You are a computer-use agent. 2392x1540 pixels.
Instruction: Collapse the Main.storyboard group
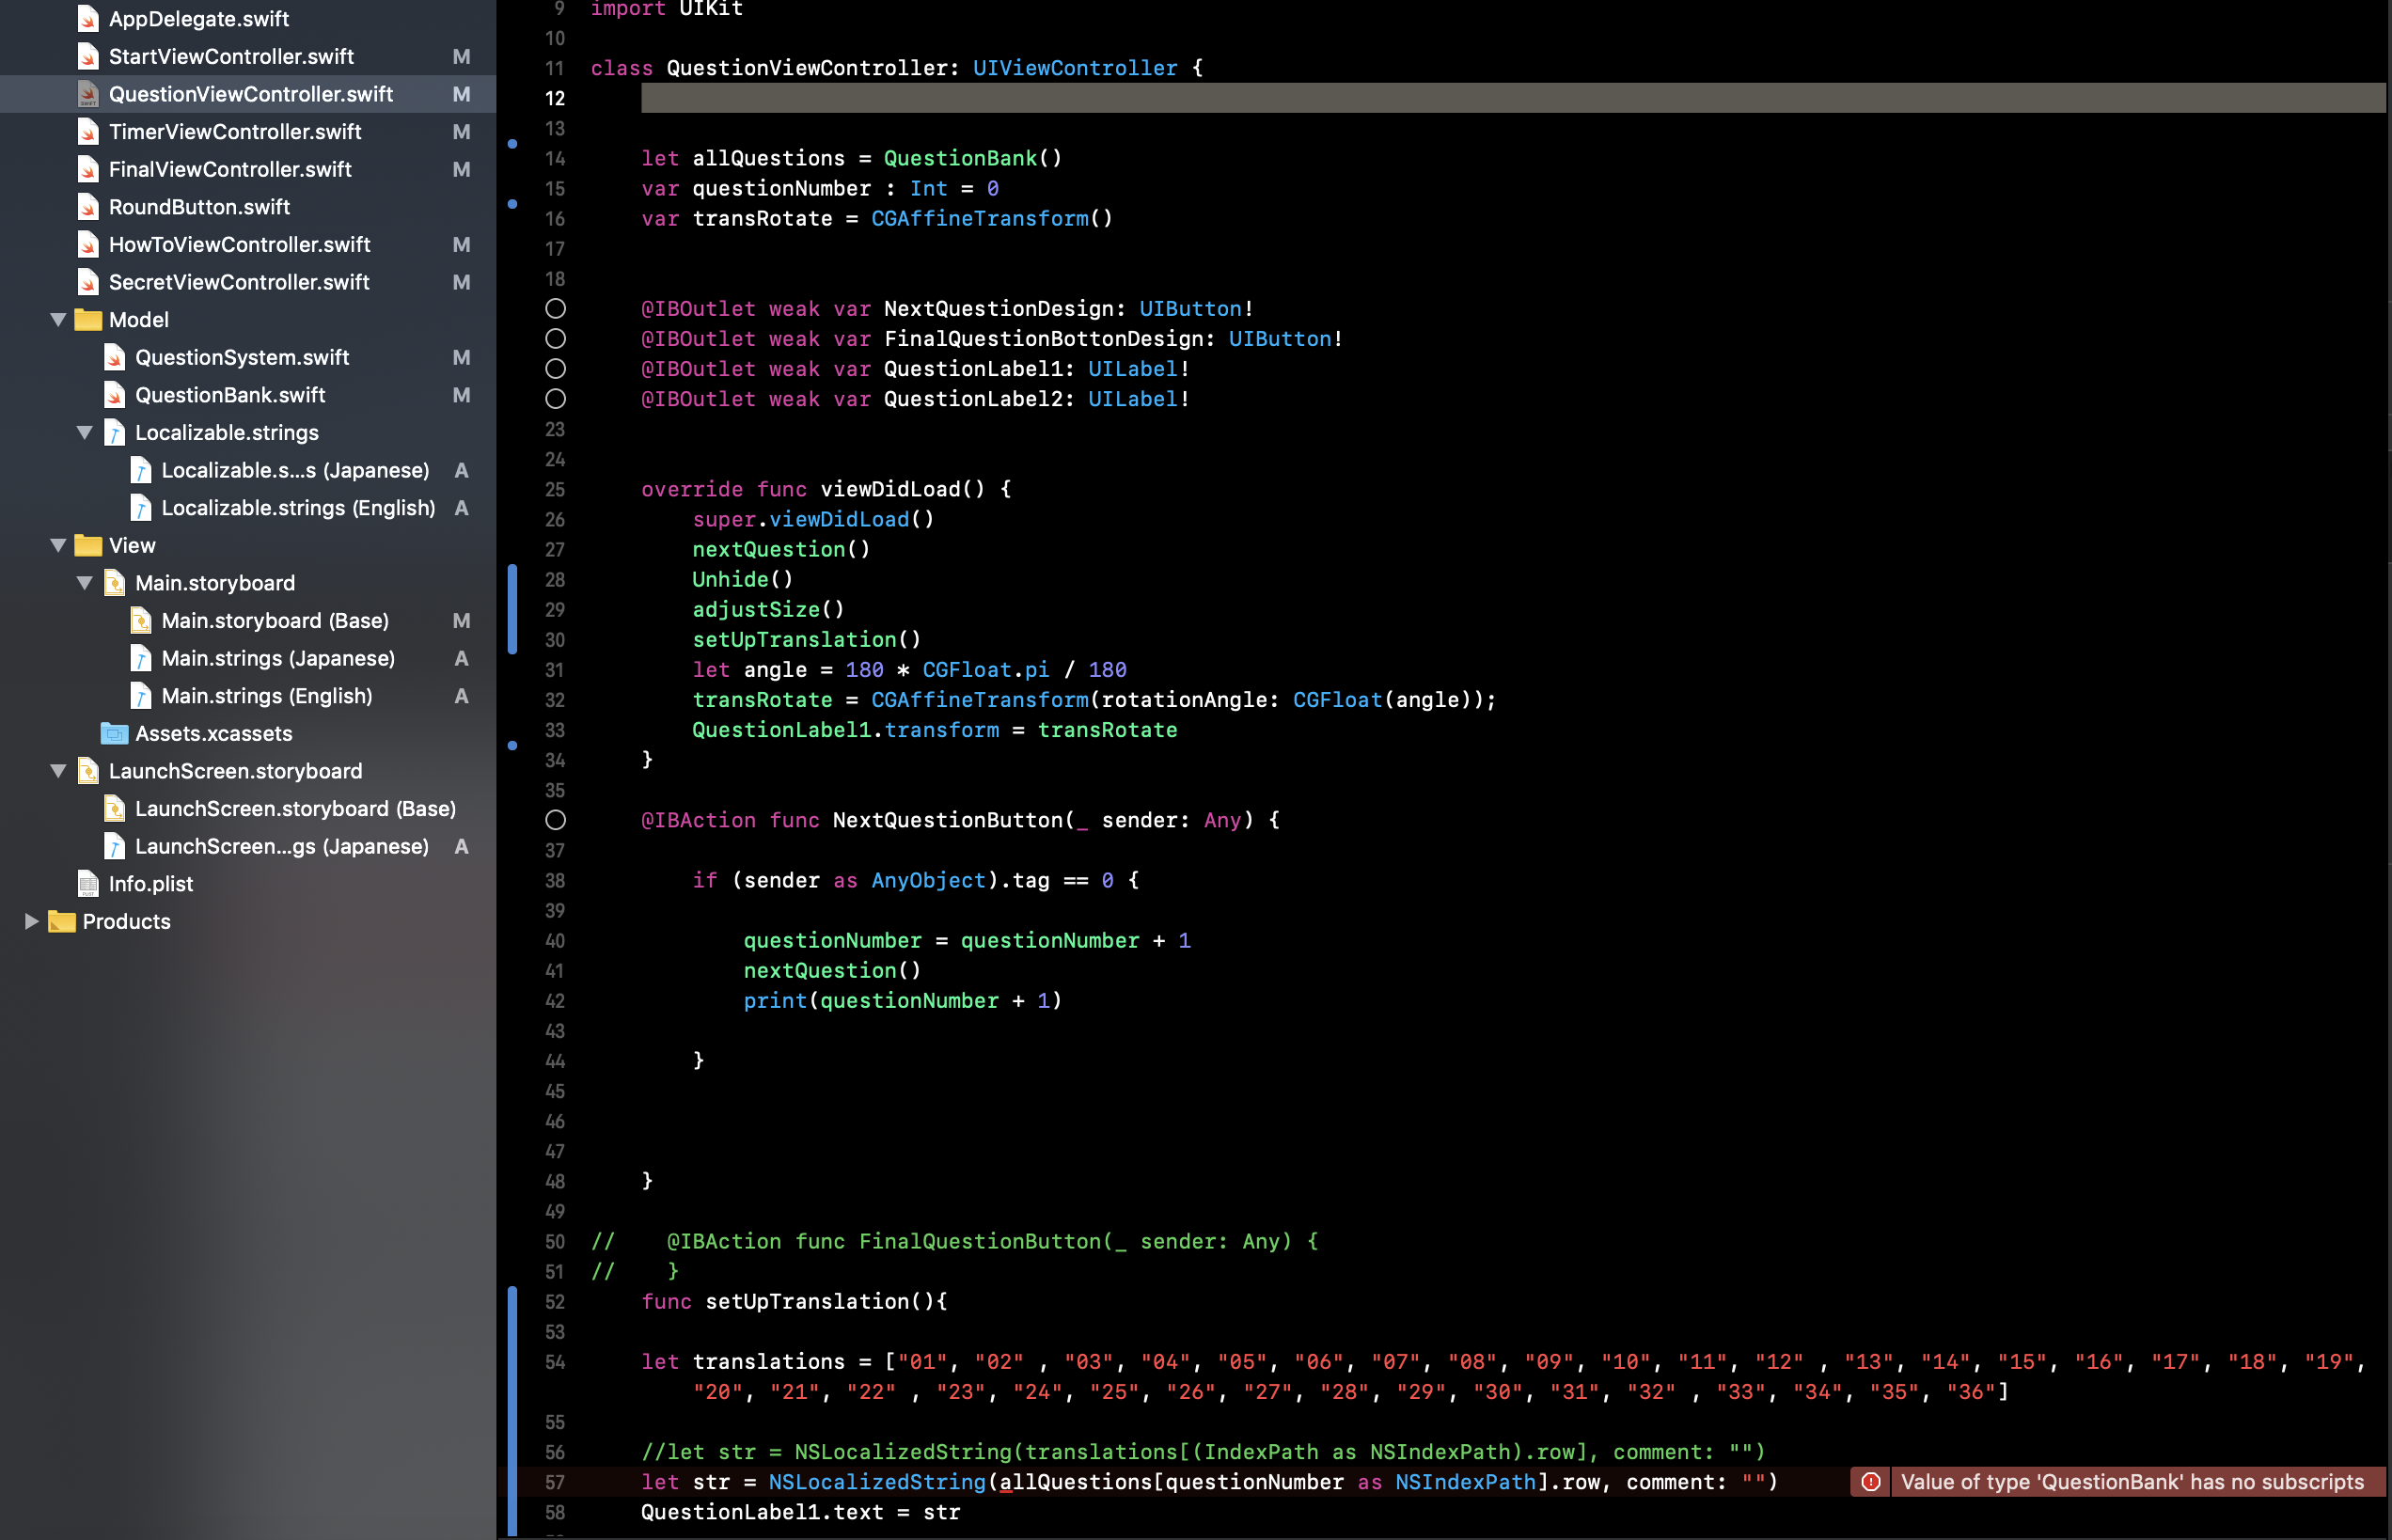84,583
